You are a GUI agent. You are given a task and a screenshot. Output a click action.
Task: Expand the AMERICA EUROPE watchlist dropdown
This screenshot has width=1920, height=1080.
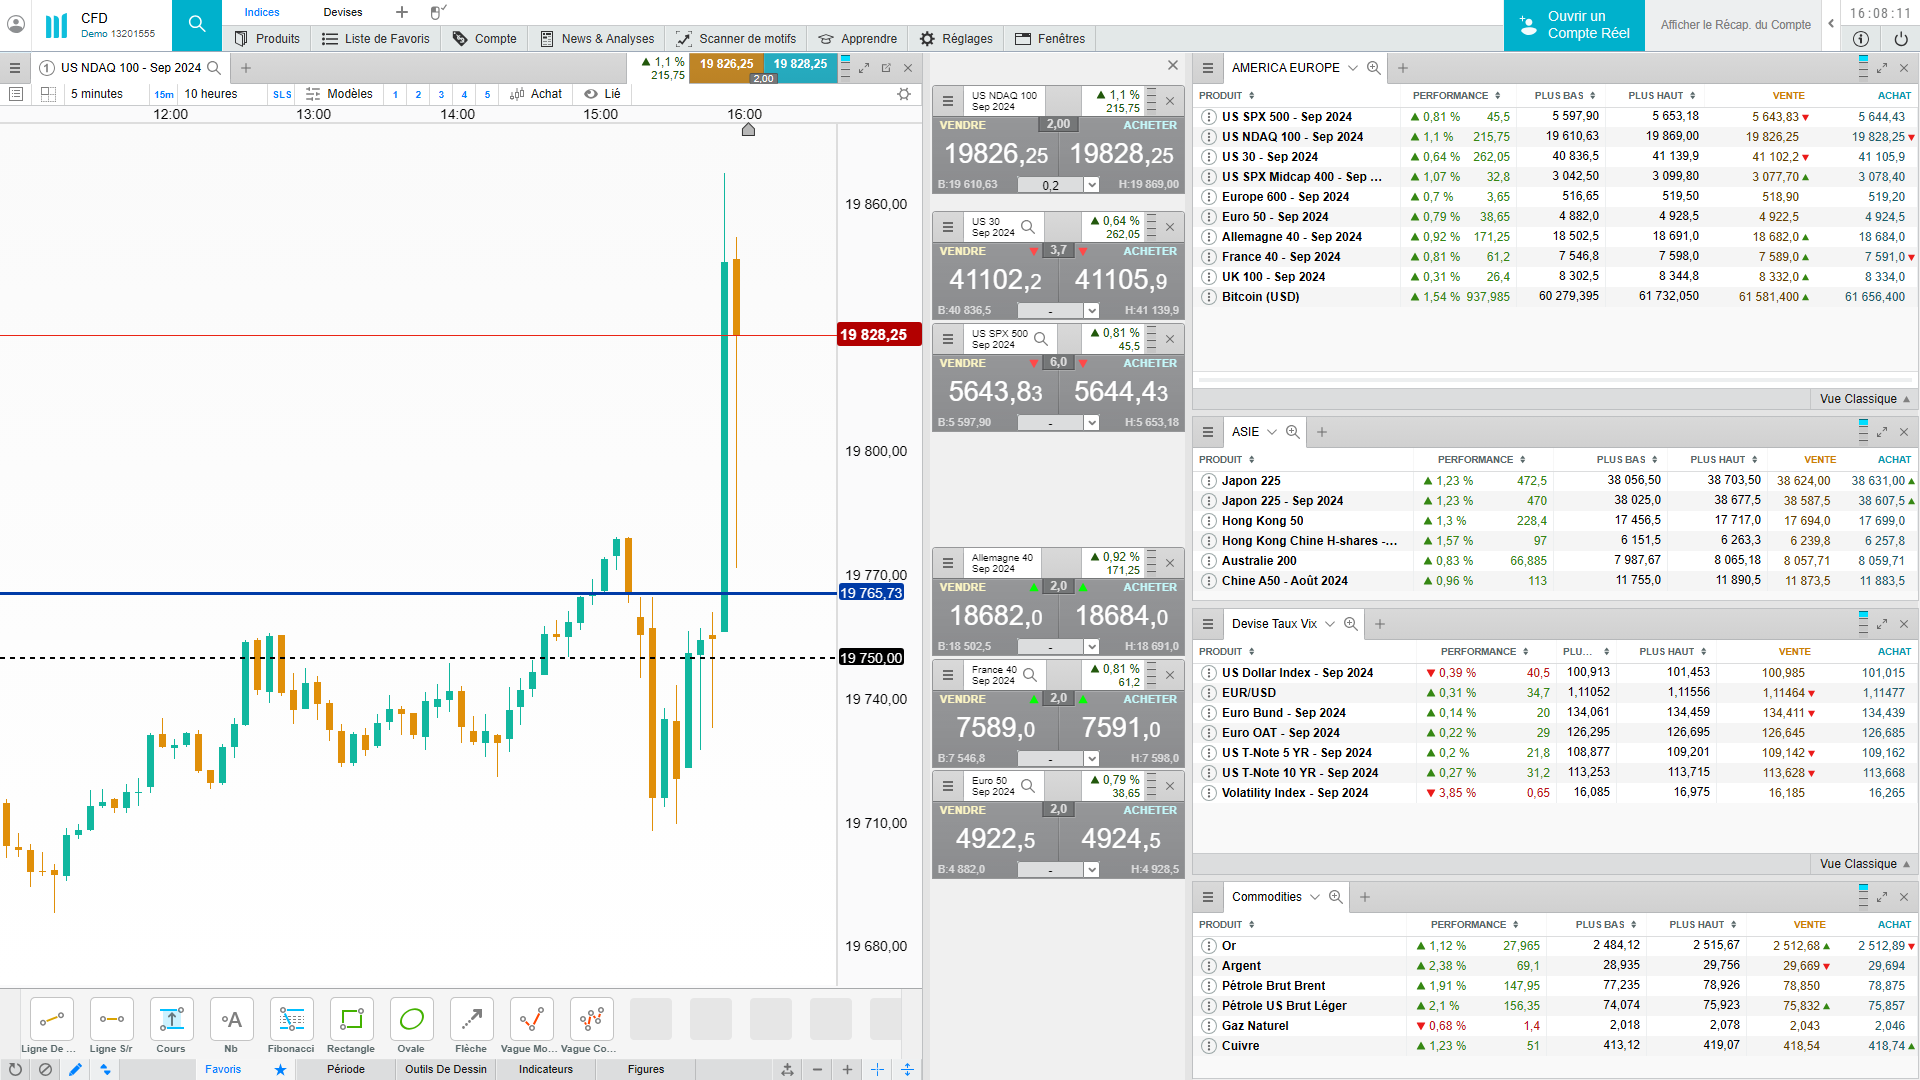[x=1353, y=68]
